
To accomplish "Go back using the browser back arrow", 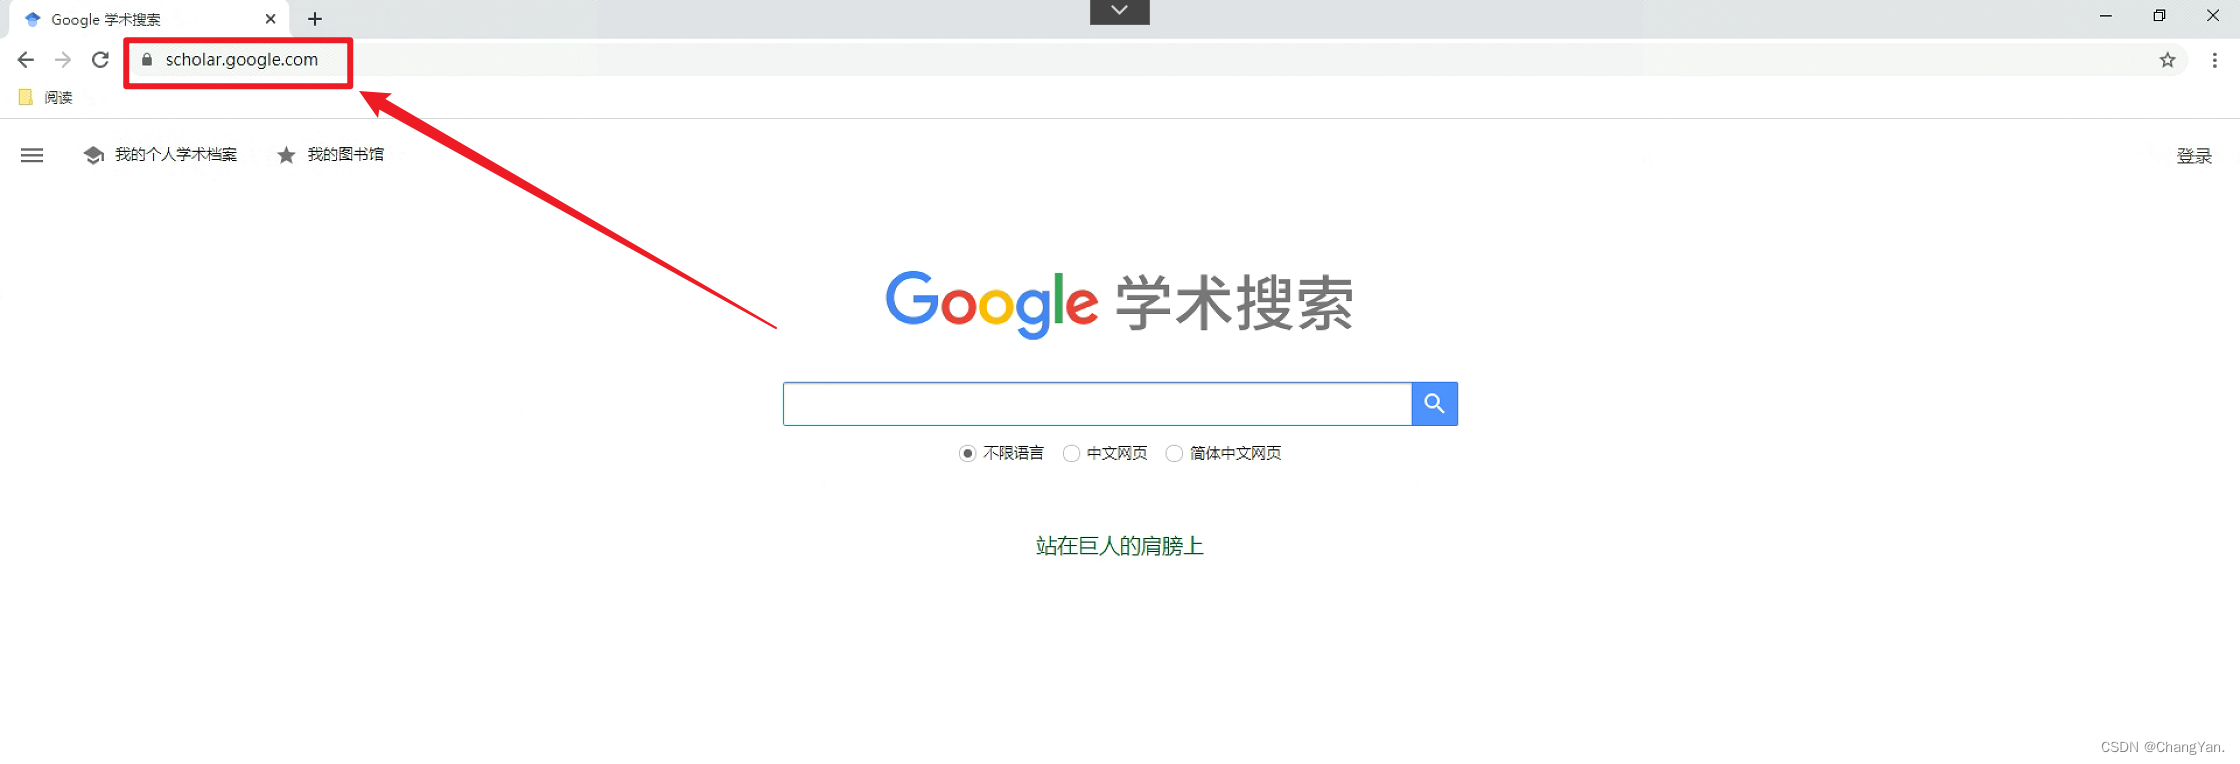I will coord(26,60).
